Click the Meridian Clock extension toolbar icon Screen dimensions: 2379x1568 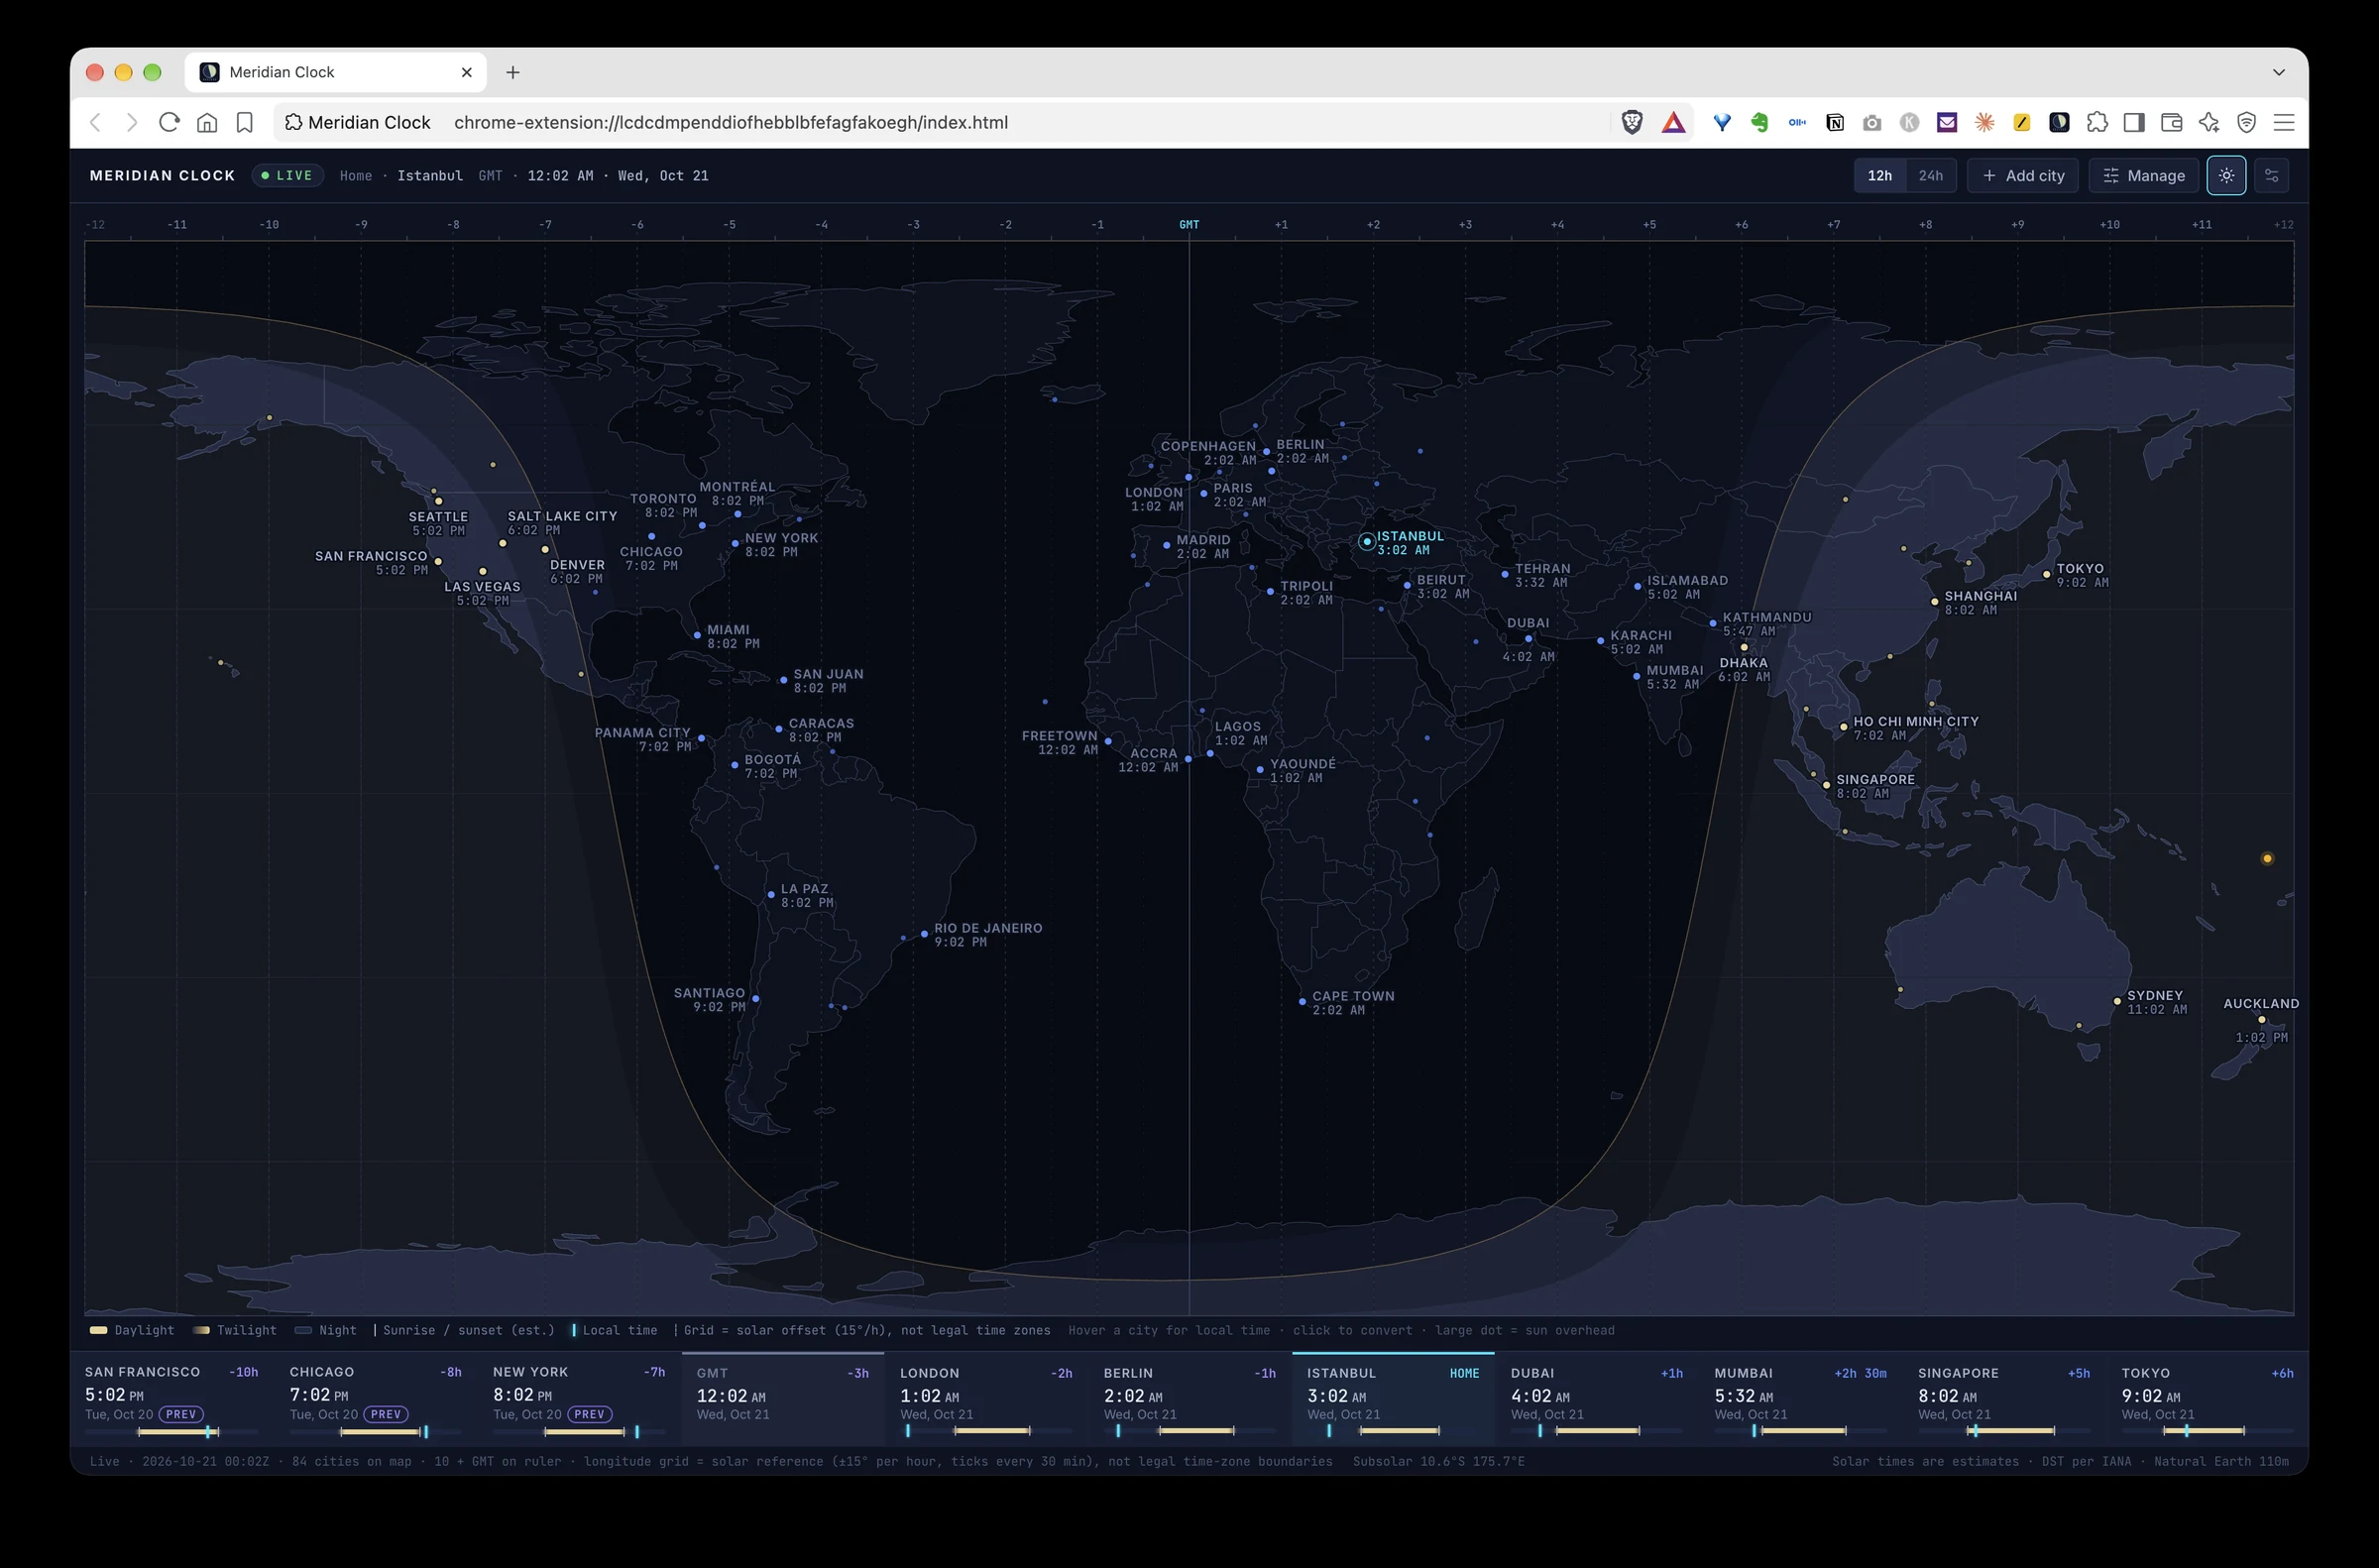coord(2059,122)
